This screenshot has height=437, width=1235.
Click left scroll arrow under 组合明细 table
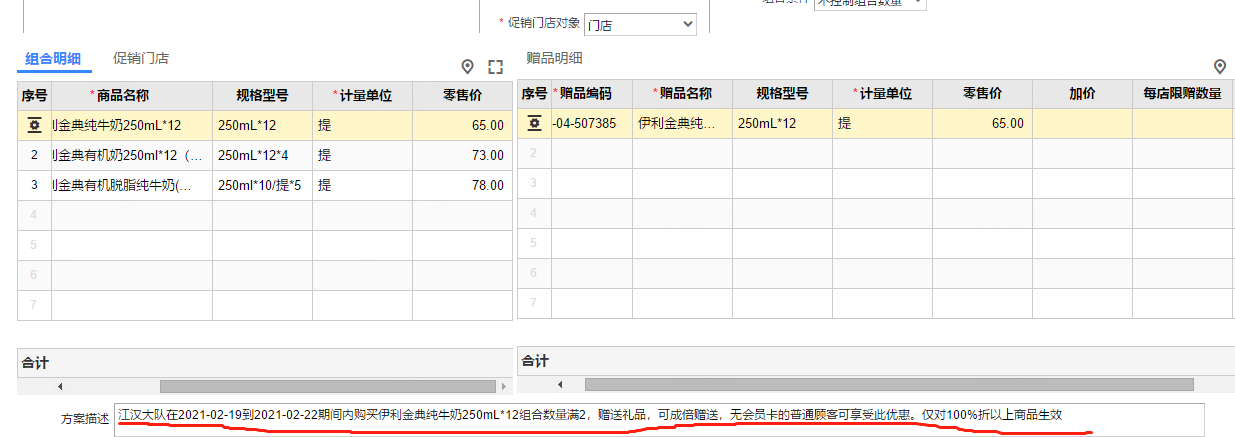pos(59,386)
